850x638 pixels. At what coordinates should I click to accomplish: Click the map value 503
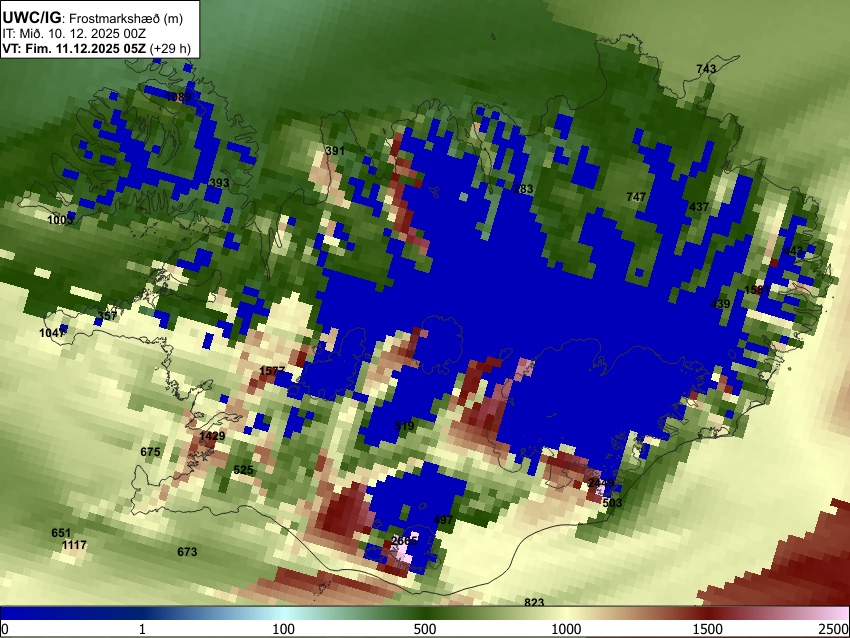(x=612, y=502)
